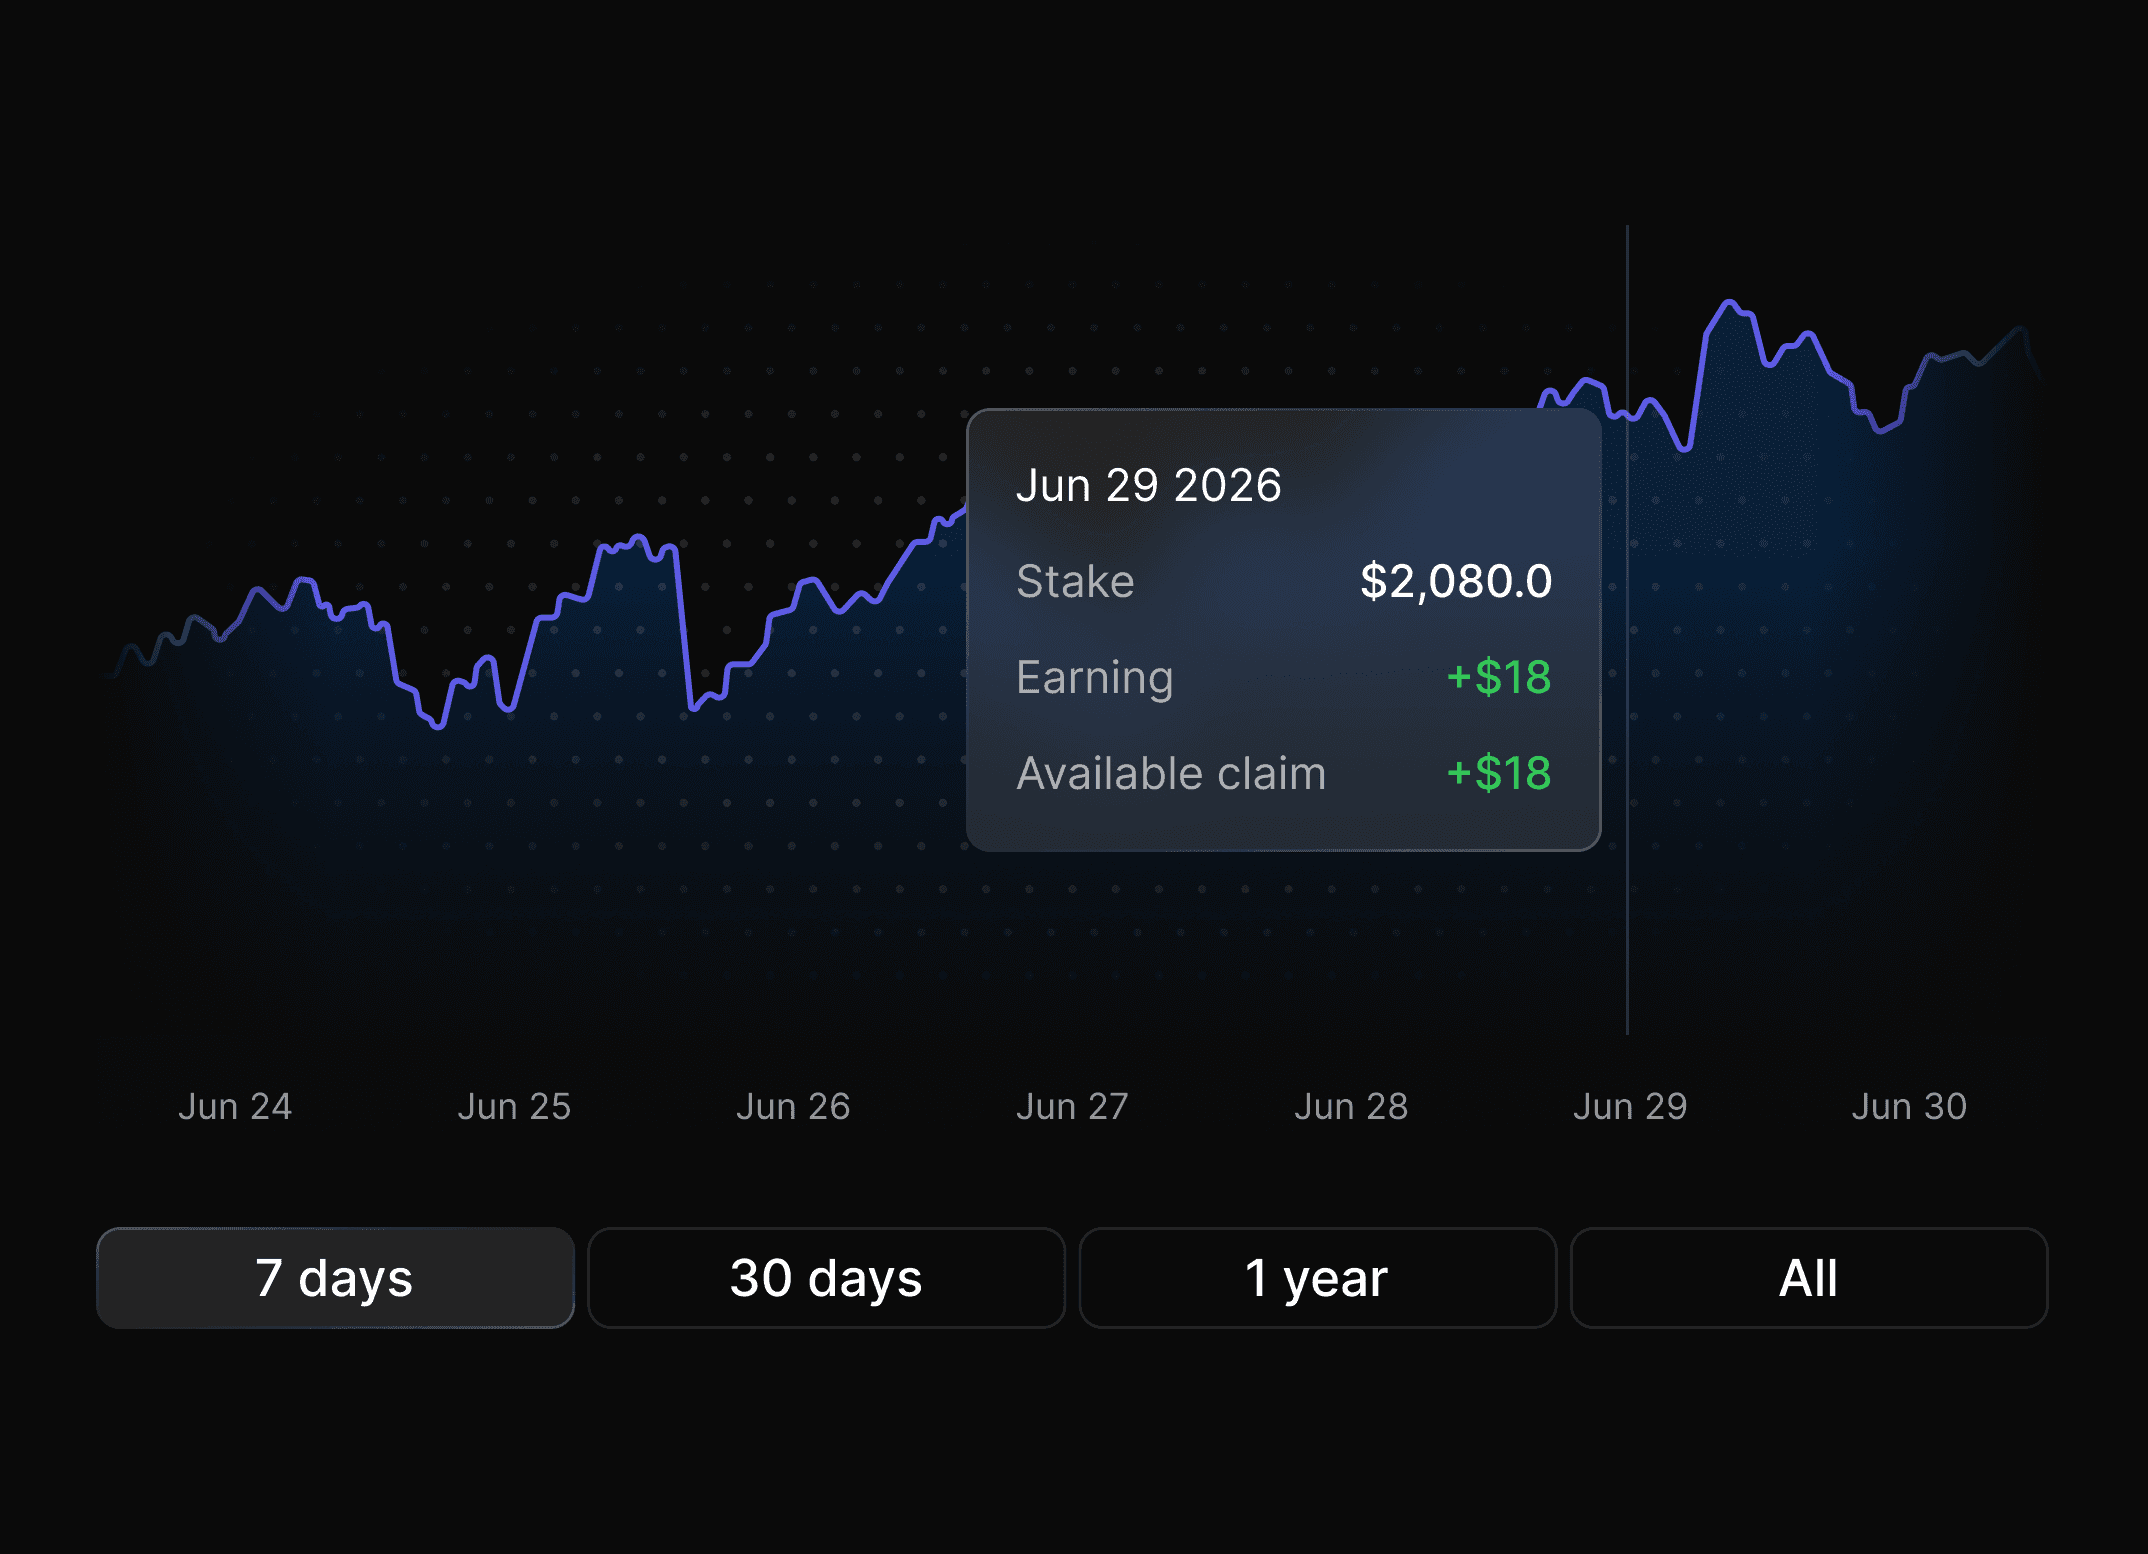Viewport: 2148px width, 1554px height.
Task: Click the highest peak of chart line
Action: coord(1729,302)
